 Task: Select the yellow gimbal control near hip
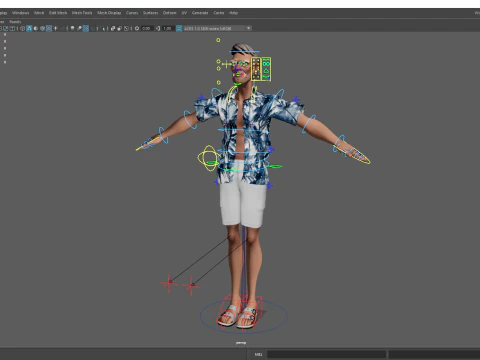[x=208, y=158]
